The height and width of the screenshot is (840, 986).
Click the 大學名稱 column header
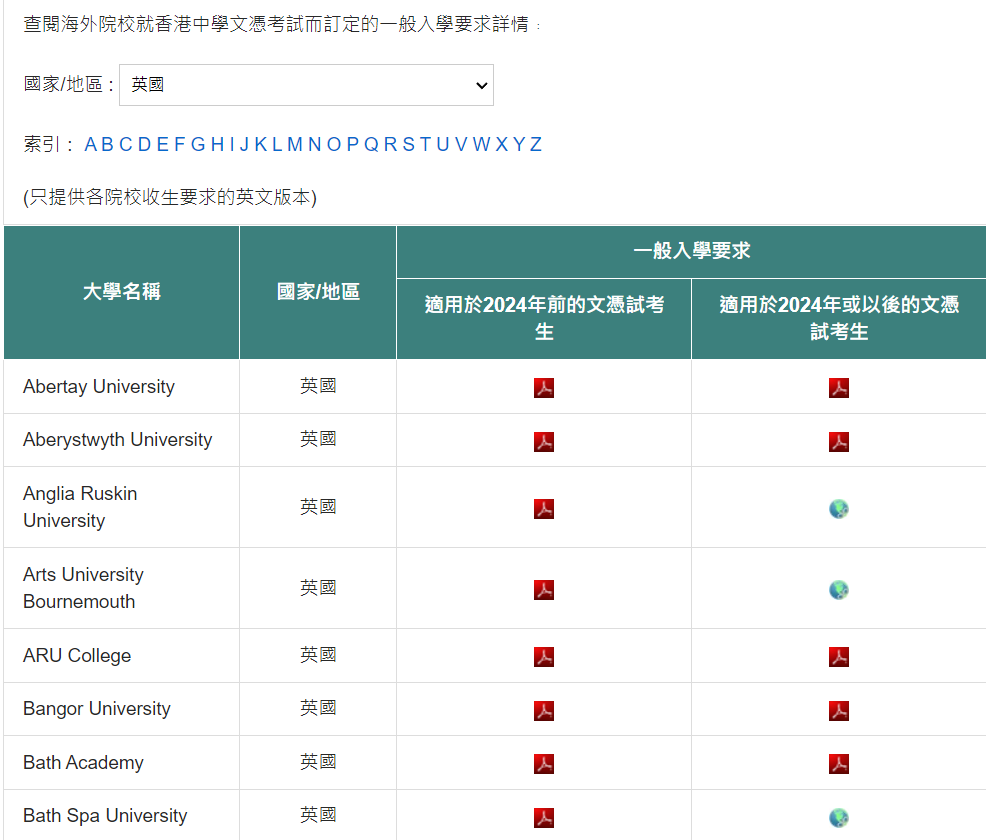tap(121, 292)
